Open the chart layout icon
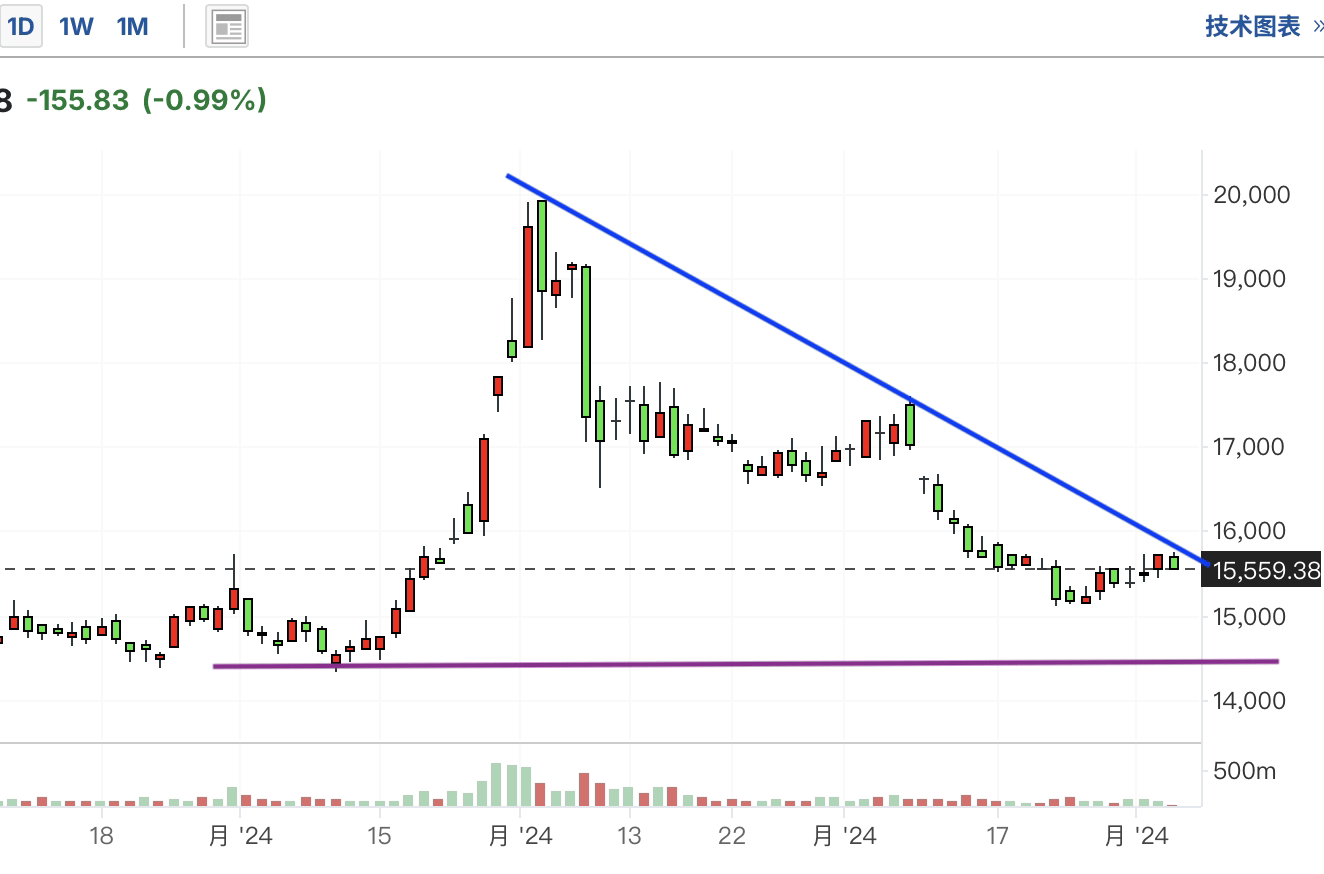 (228, 27)
